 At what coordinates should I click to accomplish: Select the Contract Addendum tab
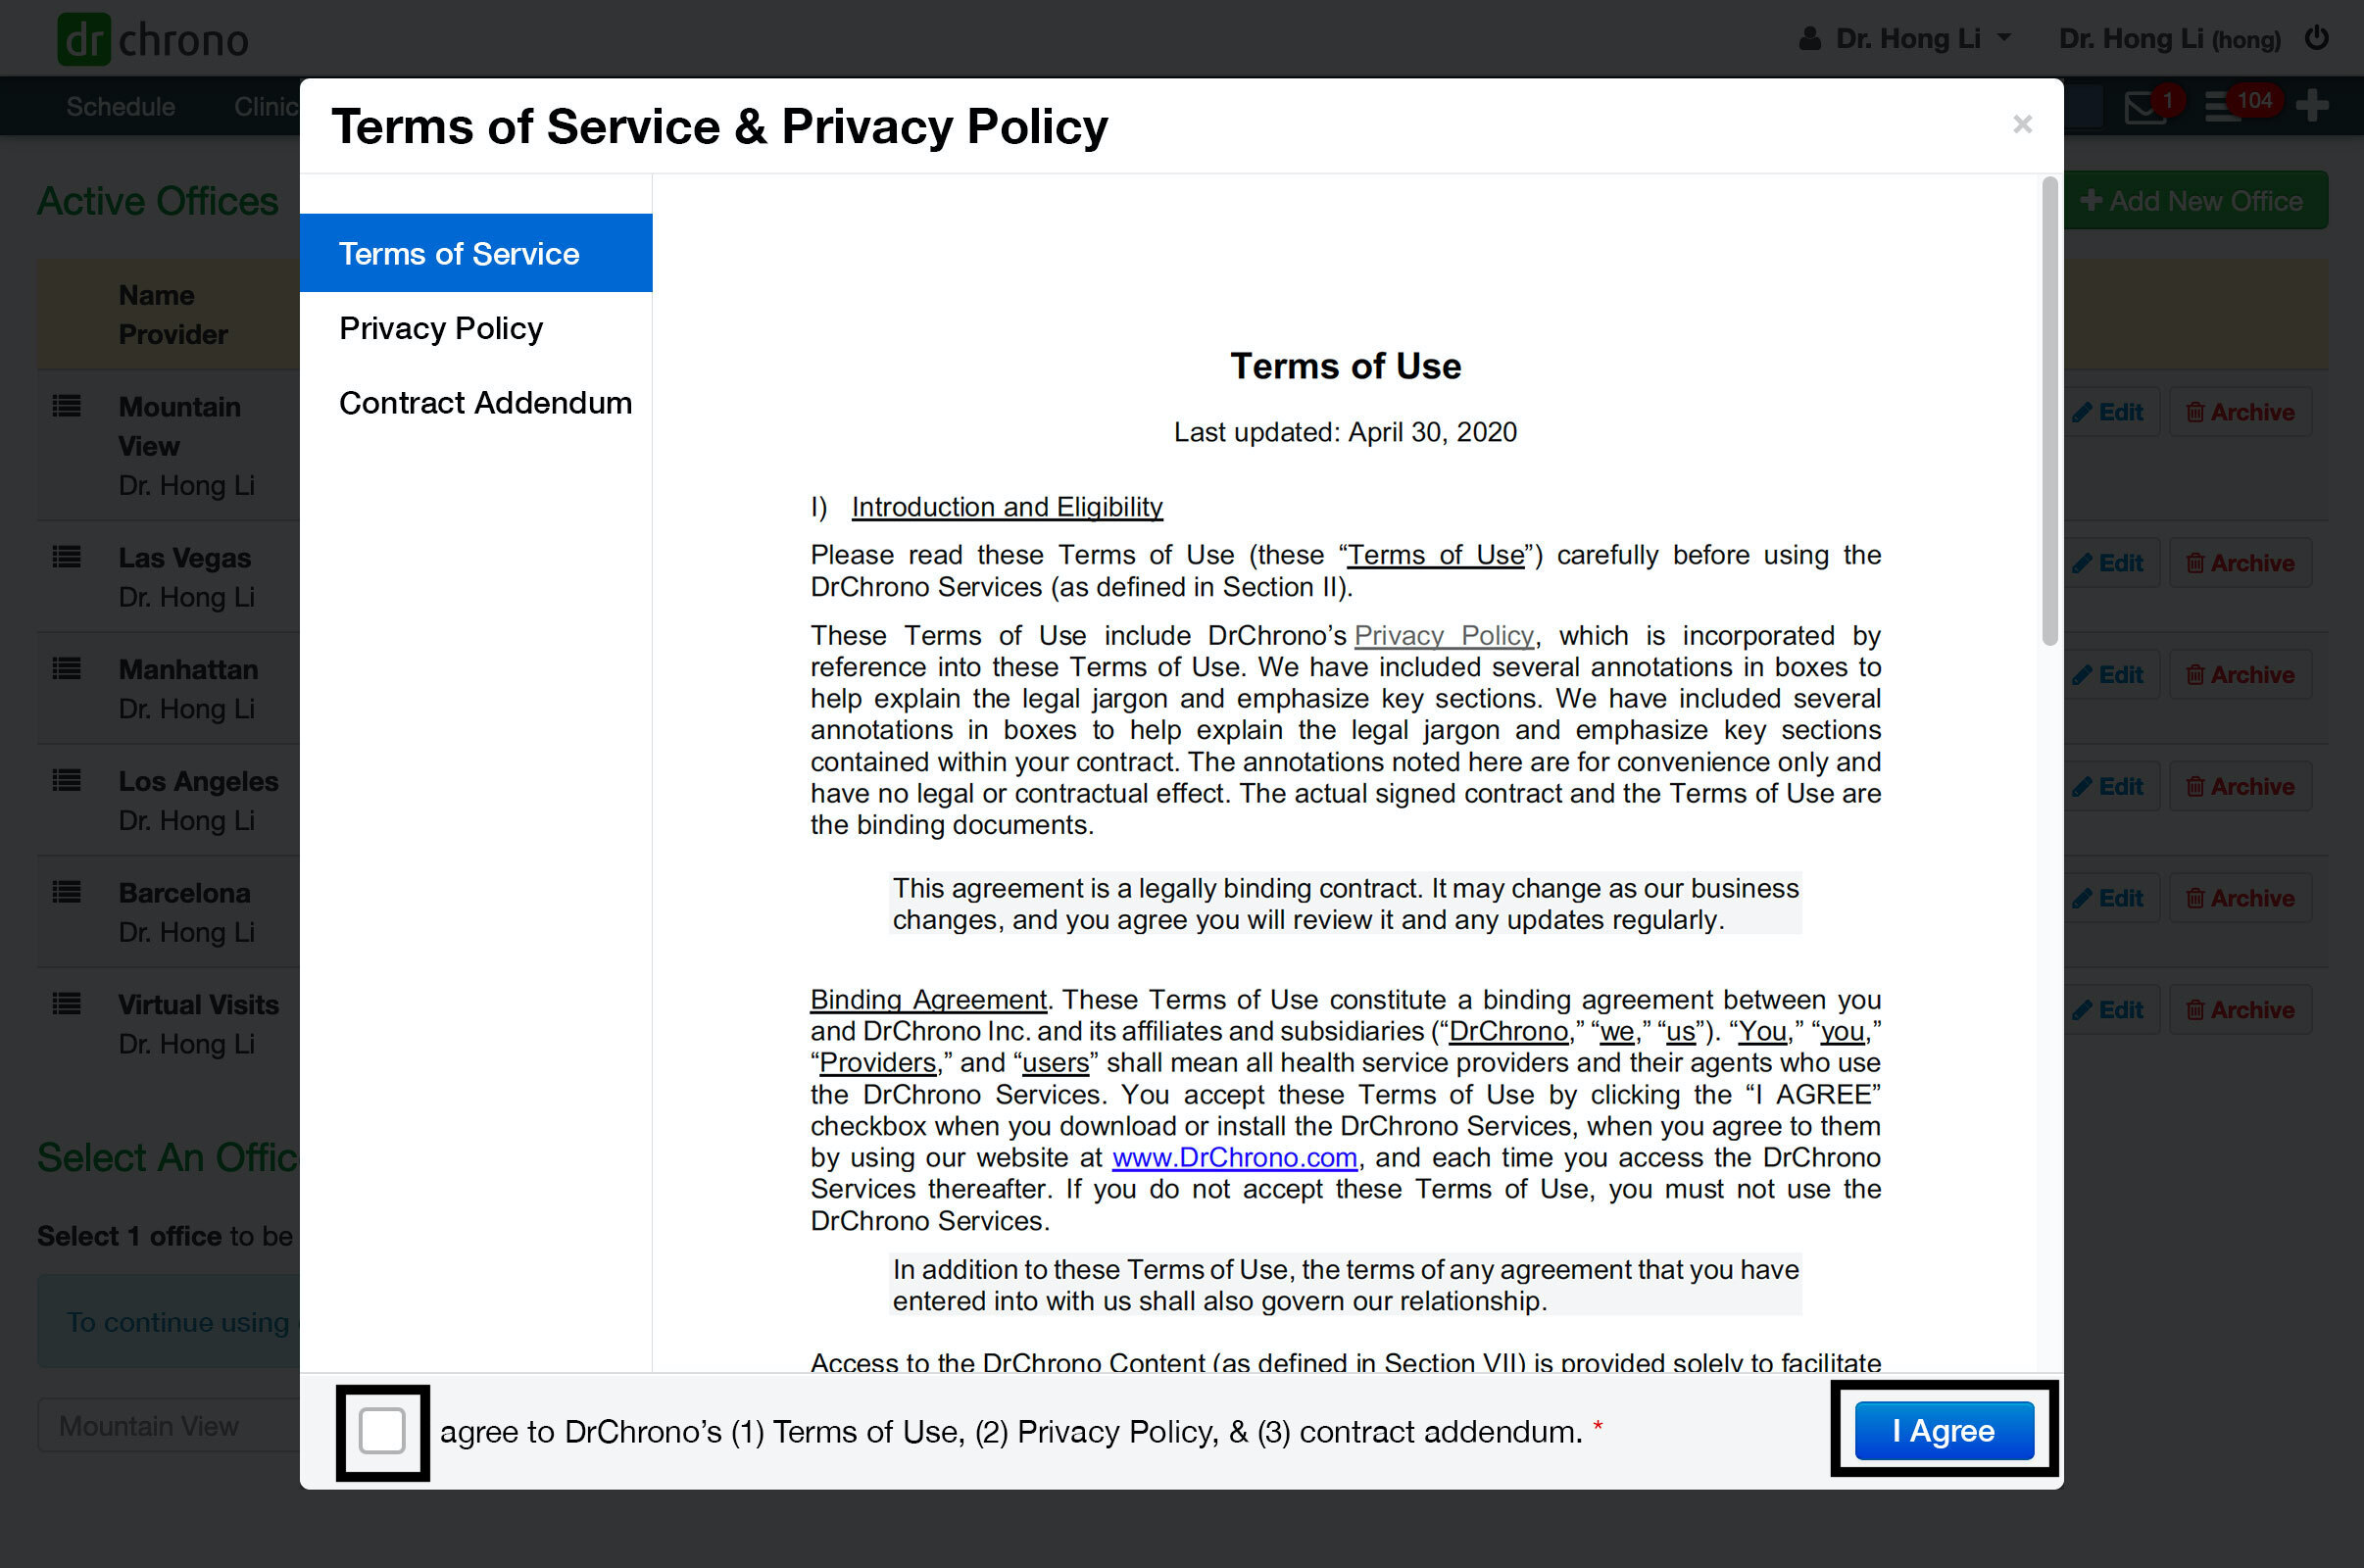(485, 403)
